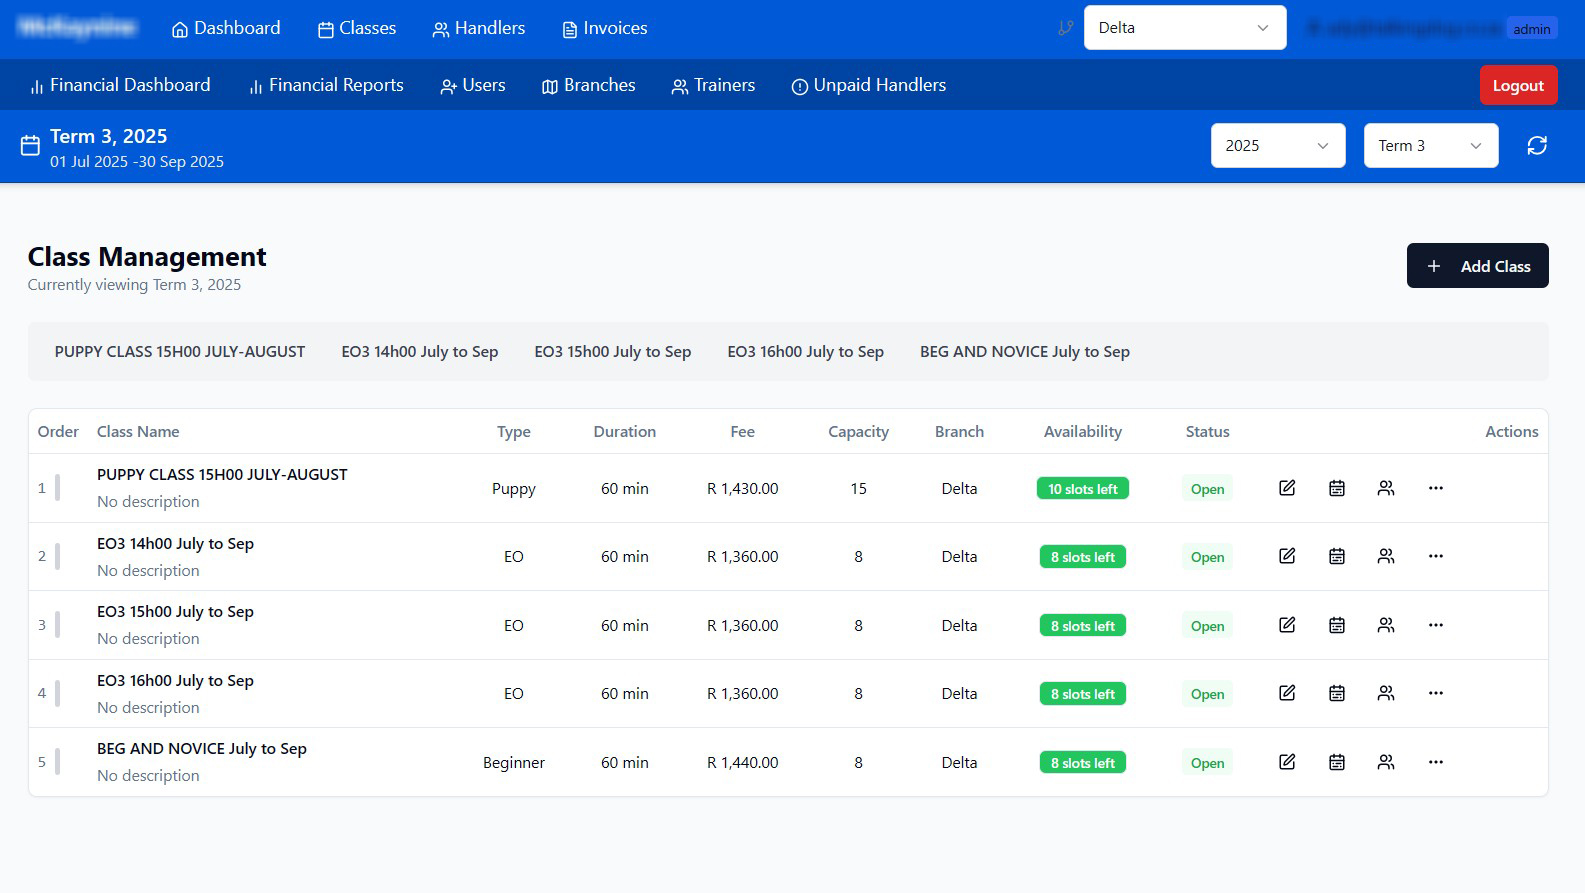Open calendar icon for BEG AND NOVICE row
The height and width of the screenshot is (893, 1585).
(1337, 762)
